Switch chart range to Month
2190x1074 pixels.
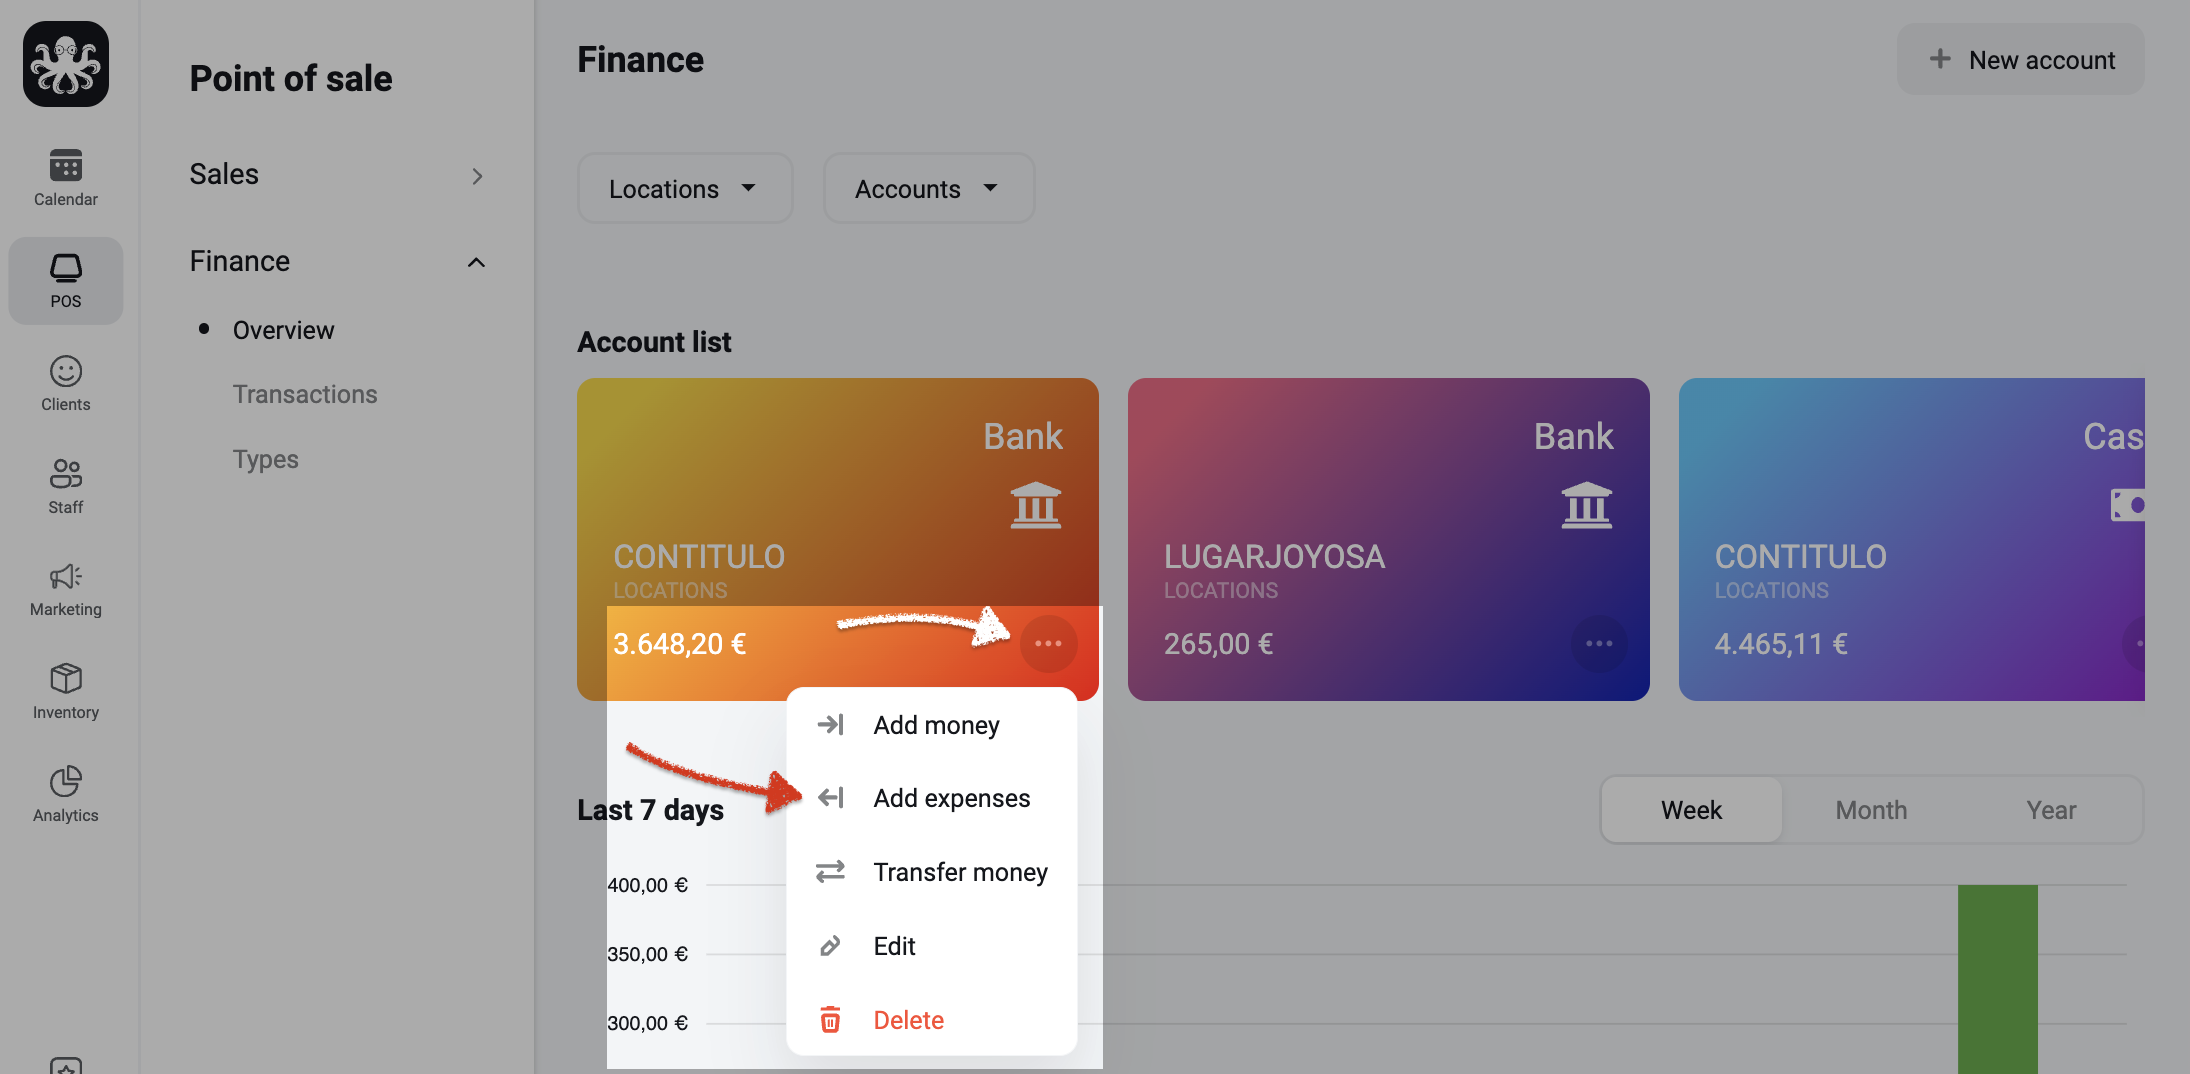[x=1871, y=810]
